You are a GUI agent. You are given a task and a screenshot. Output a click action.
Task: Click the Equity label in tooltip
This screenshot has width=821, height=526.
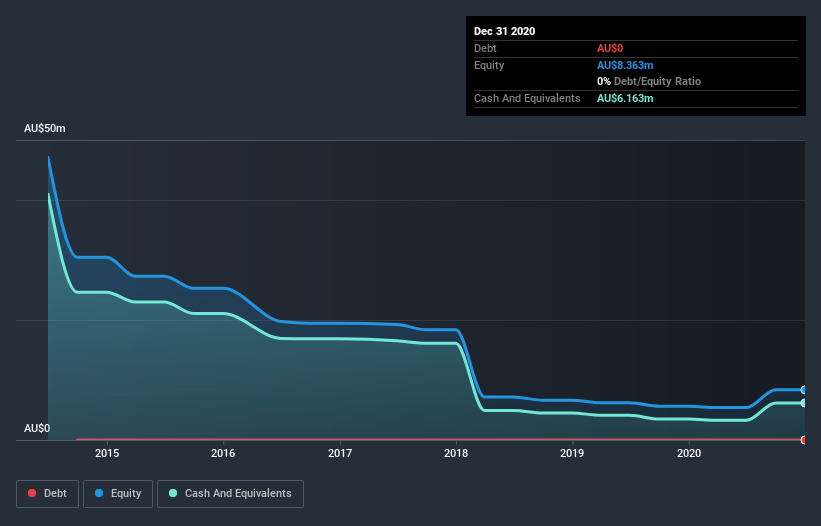[x=489, y=65]
